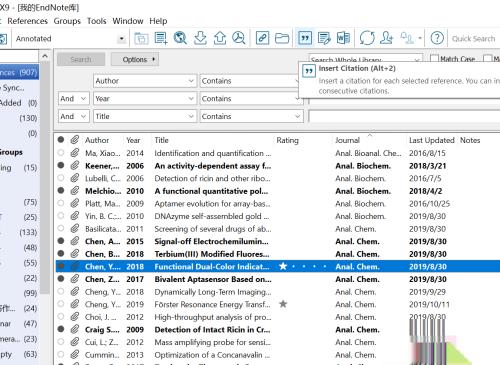Screen dimensions: 500x365
Task: Click the Title row search text field
Action: [404, 116]
